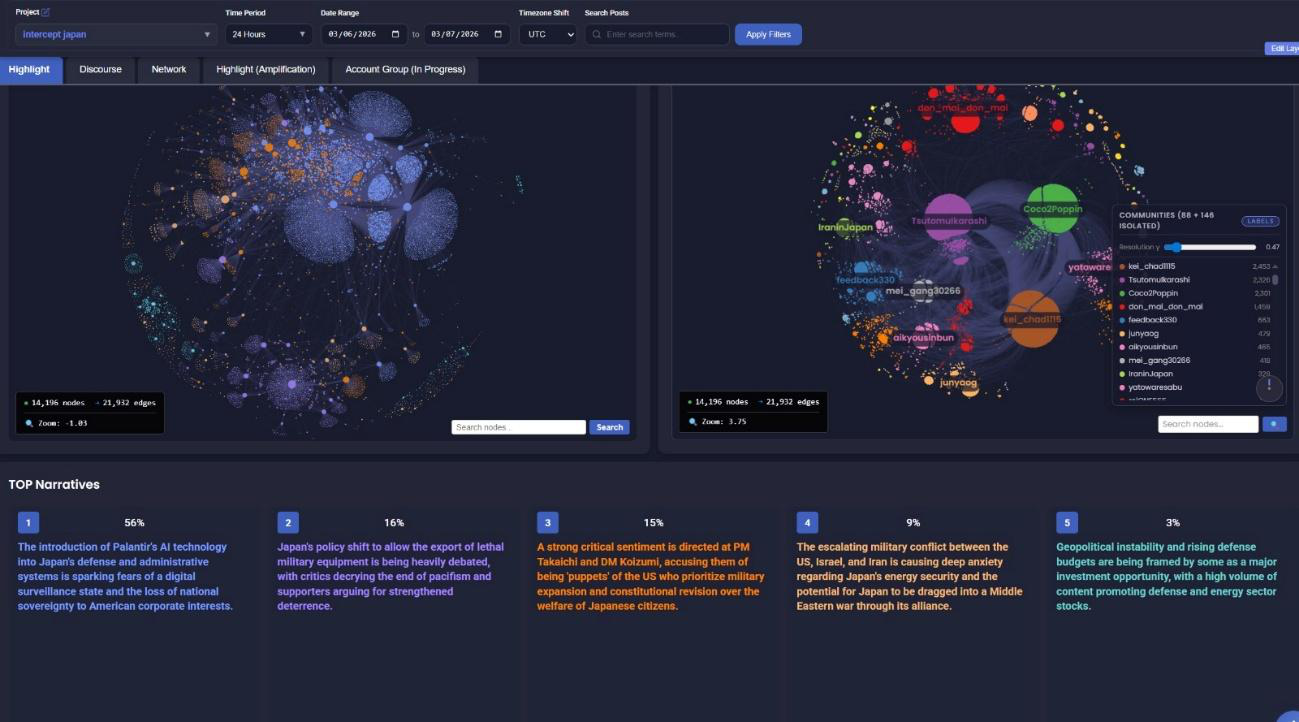Switch to the Network tab
The height and width of the screenshot is (722, 1299).
point(169,69)
